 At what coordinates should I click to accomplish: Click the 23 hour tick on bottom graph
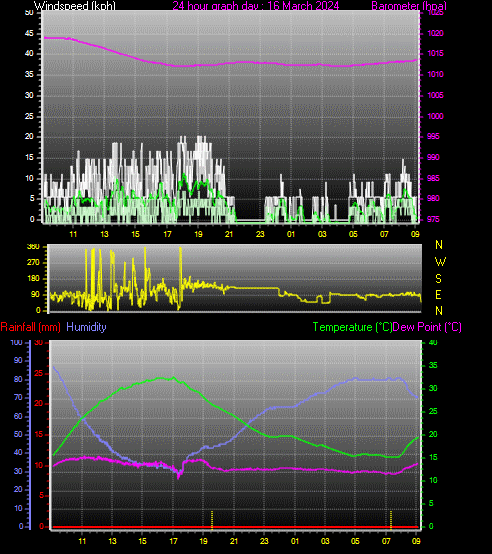tap(264, 541)
